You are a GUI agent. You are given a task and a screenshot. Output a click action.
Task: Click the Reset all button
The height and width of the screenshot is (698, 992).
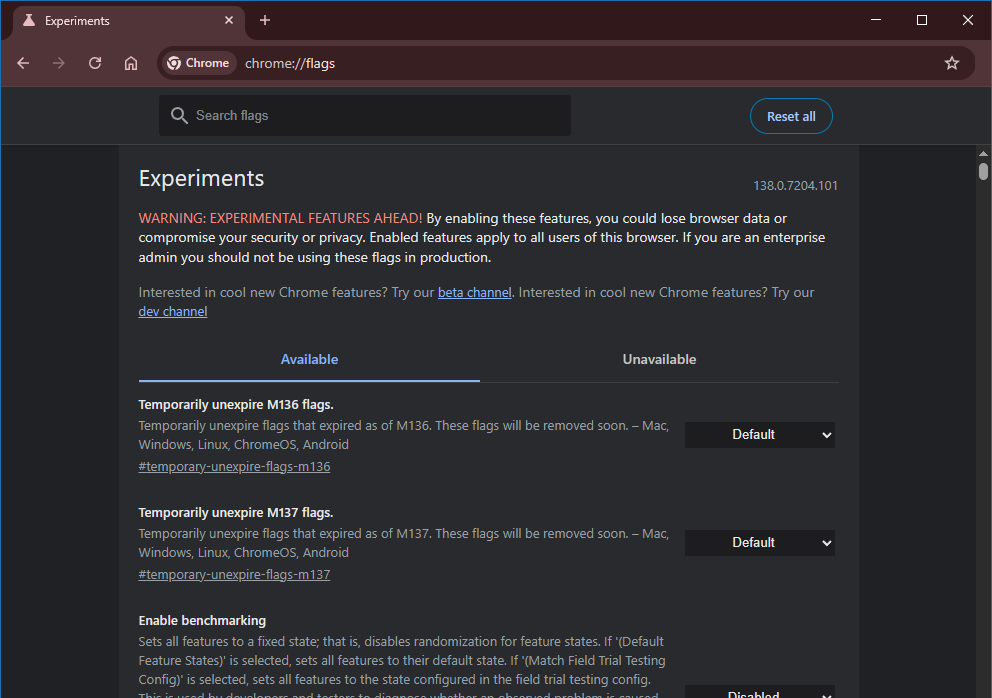(x=791, y=116)
